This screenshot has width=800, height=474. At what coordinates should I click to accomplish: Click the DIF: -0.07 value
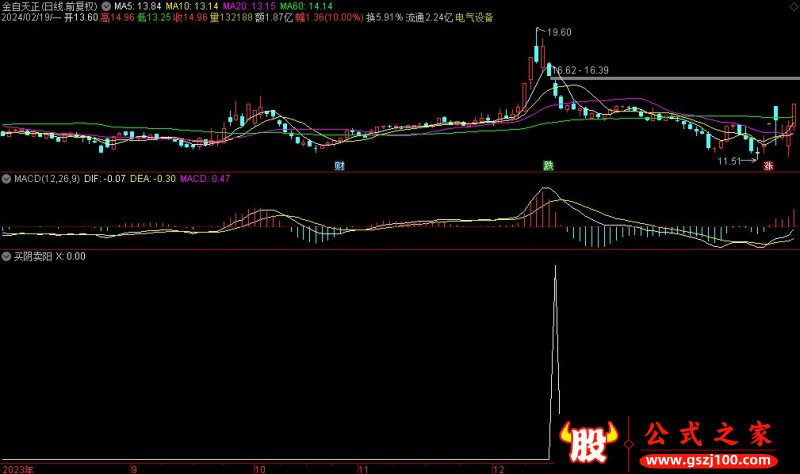tap(105, 179)
